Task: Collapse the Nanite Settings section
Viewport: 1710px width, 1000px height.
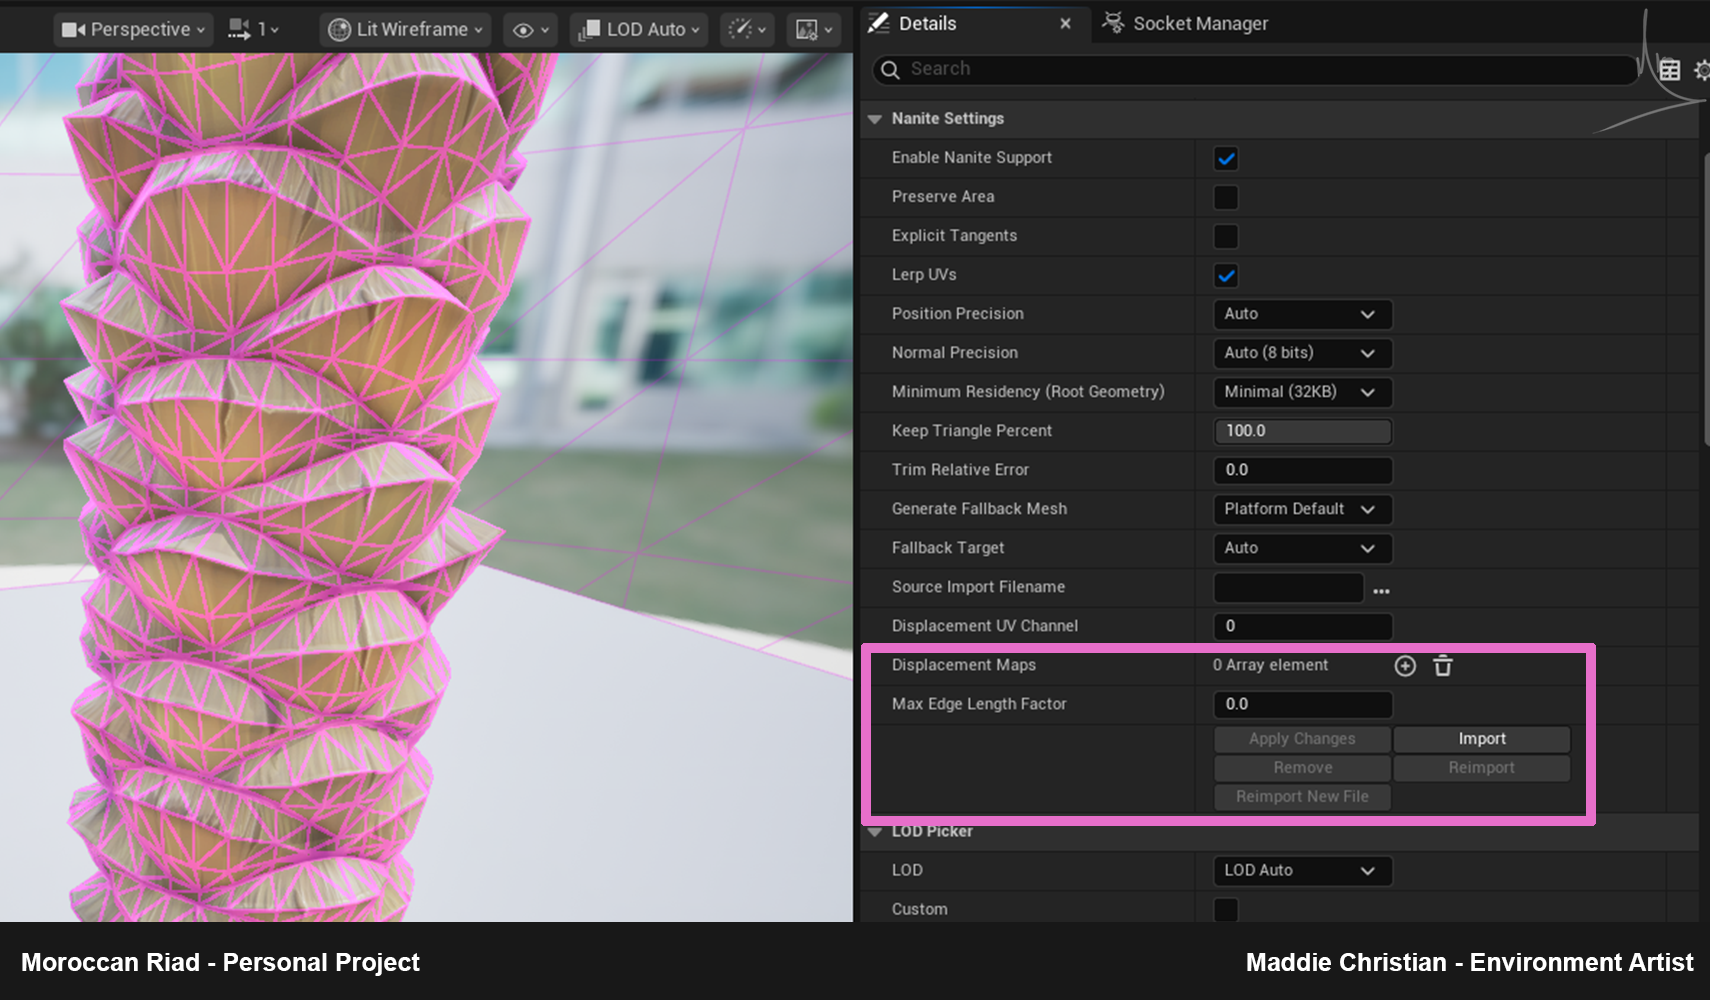Action: 875,119
